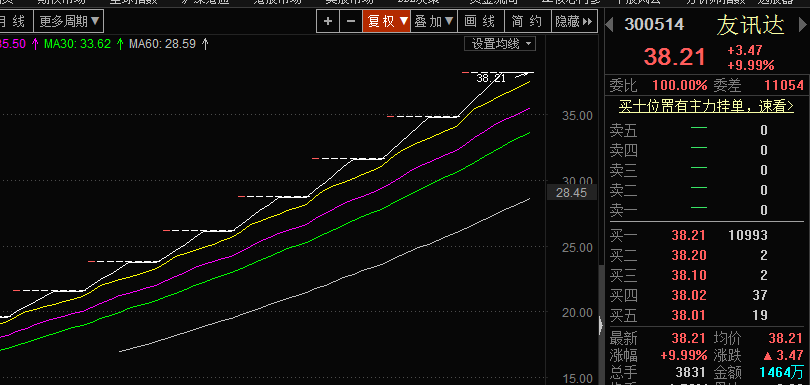Toggle 简约 simple view mode

pyautogui.click(x=527, y=22)
